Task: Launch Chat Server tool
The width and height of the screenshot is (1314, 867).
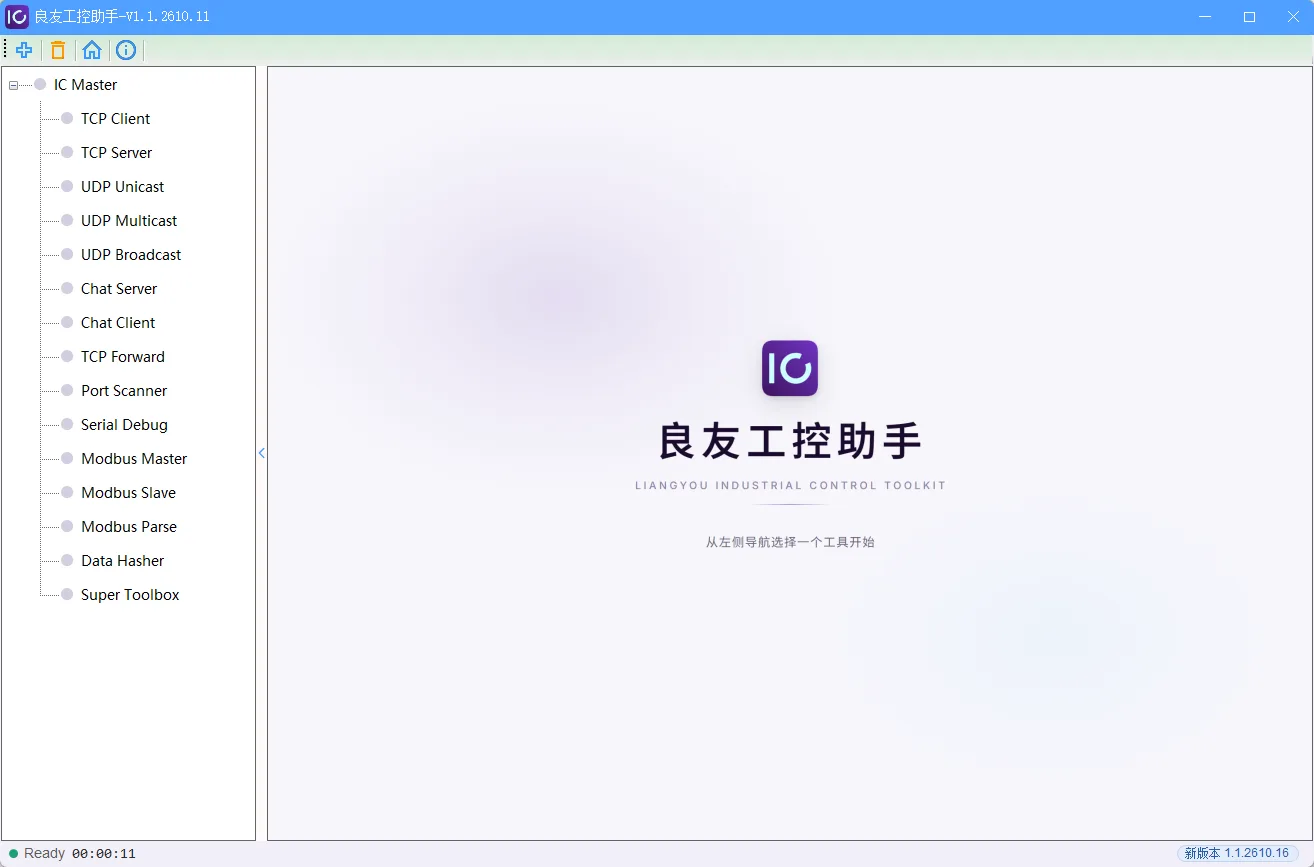Action: [x=119, y=289]
